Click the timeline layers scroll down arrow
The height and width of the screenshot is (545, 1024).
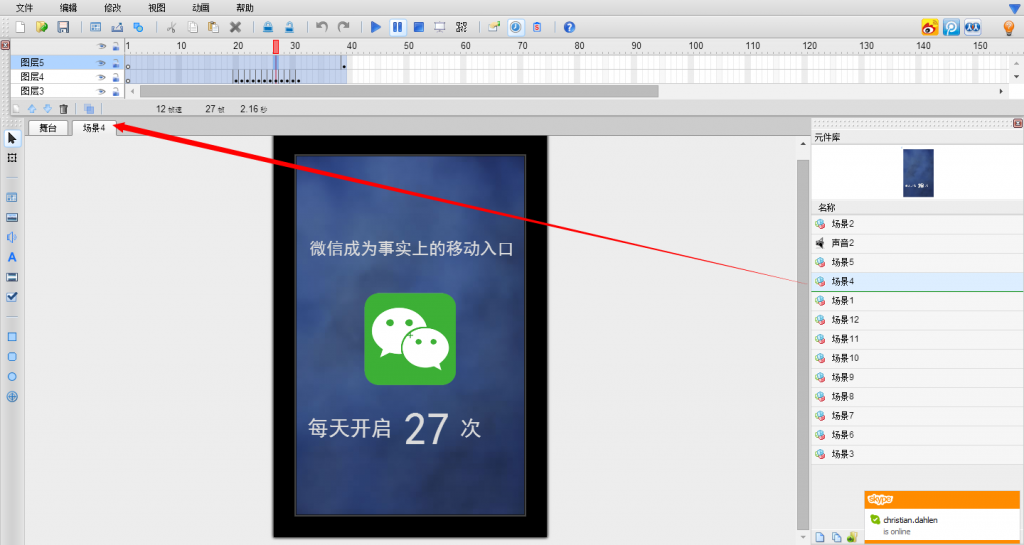tap(1016, 77)
